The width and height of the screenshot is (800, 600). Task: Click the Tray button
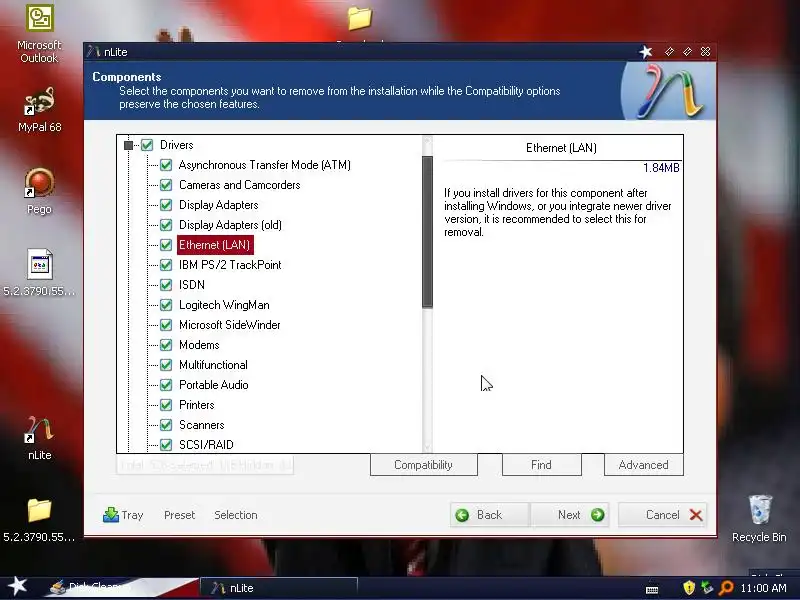coord(123,515)
